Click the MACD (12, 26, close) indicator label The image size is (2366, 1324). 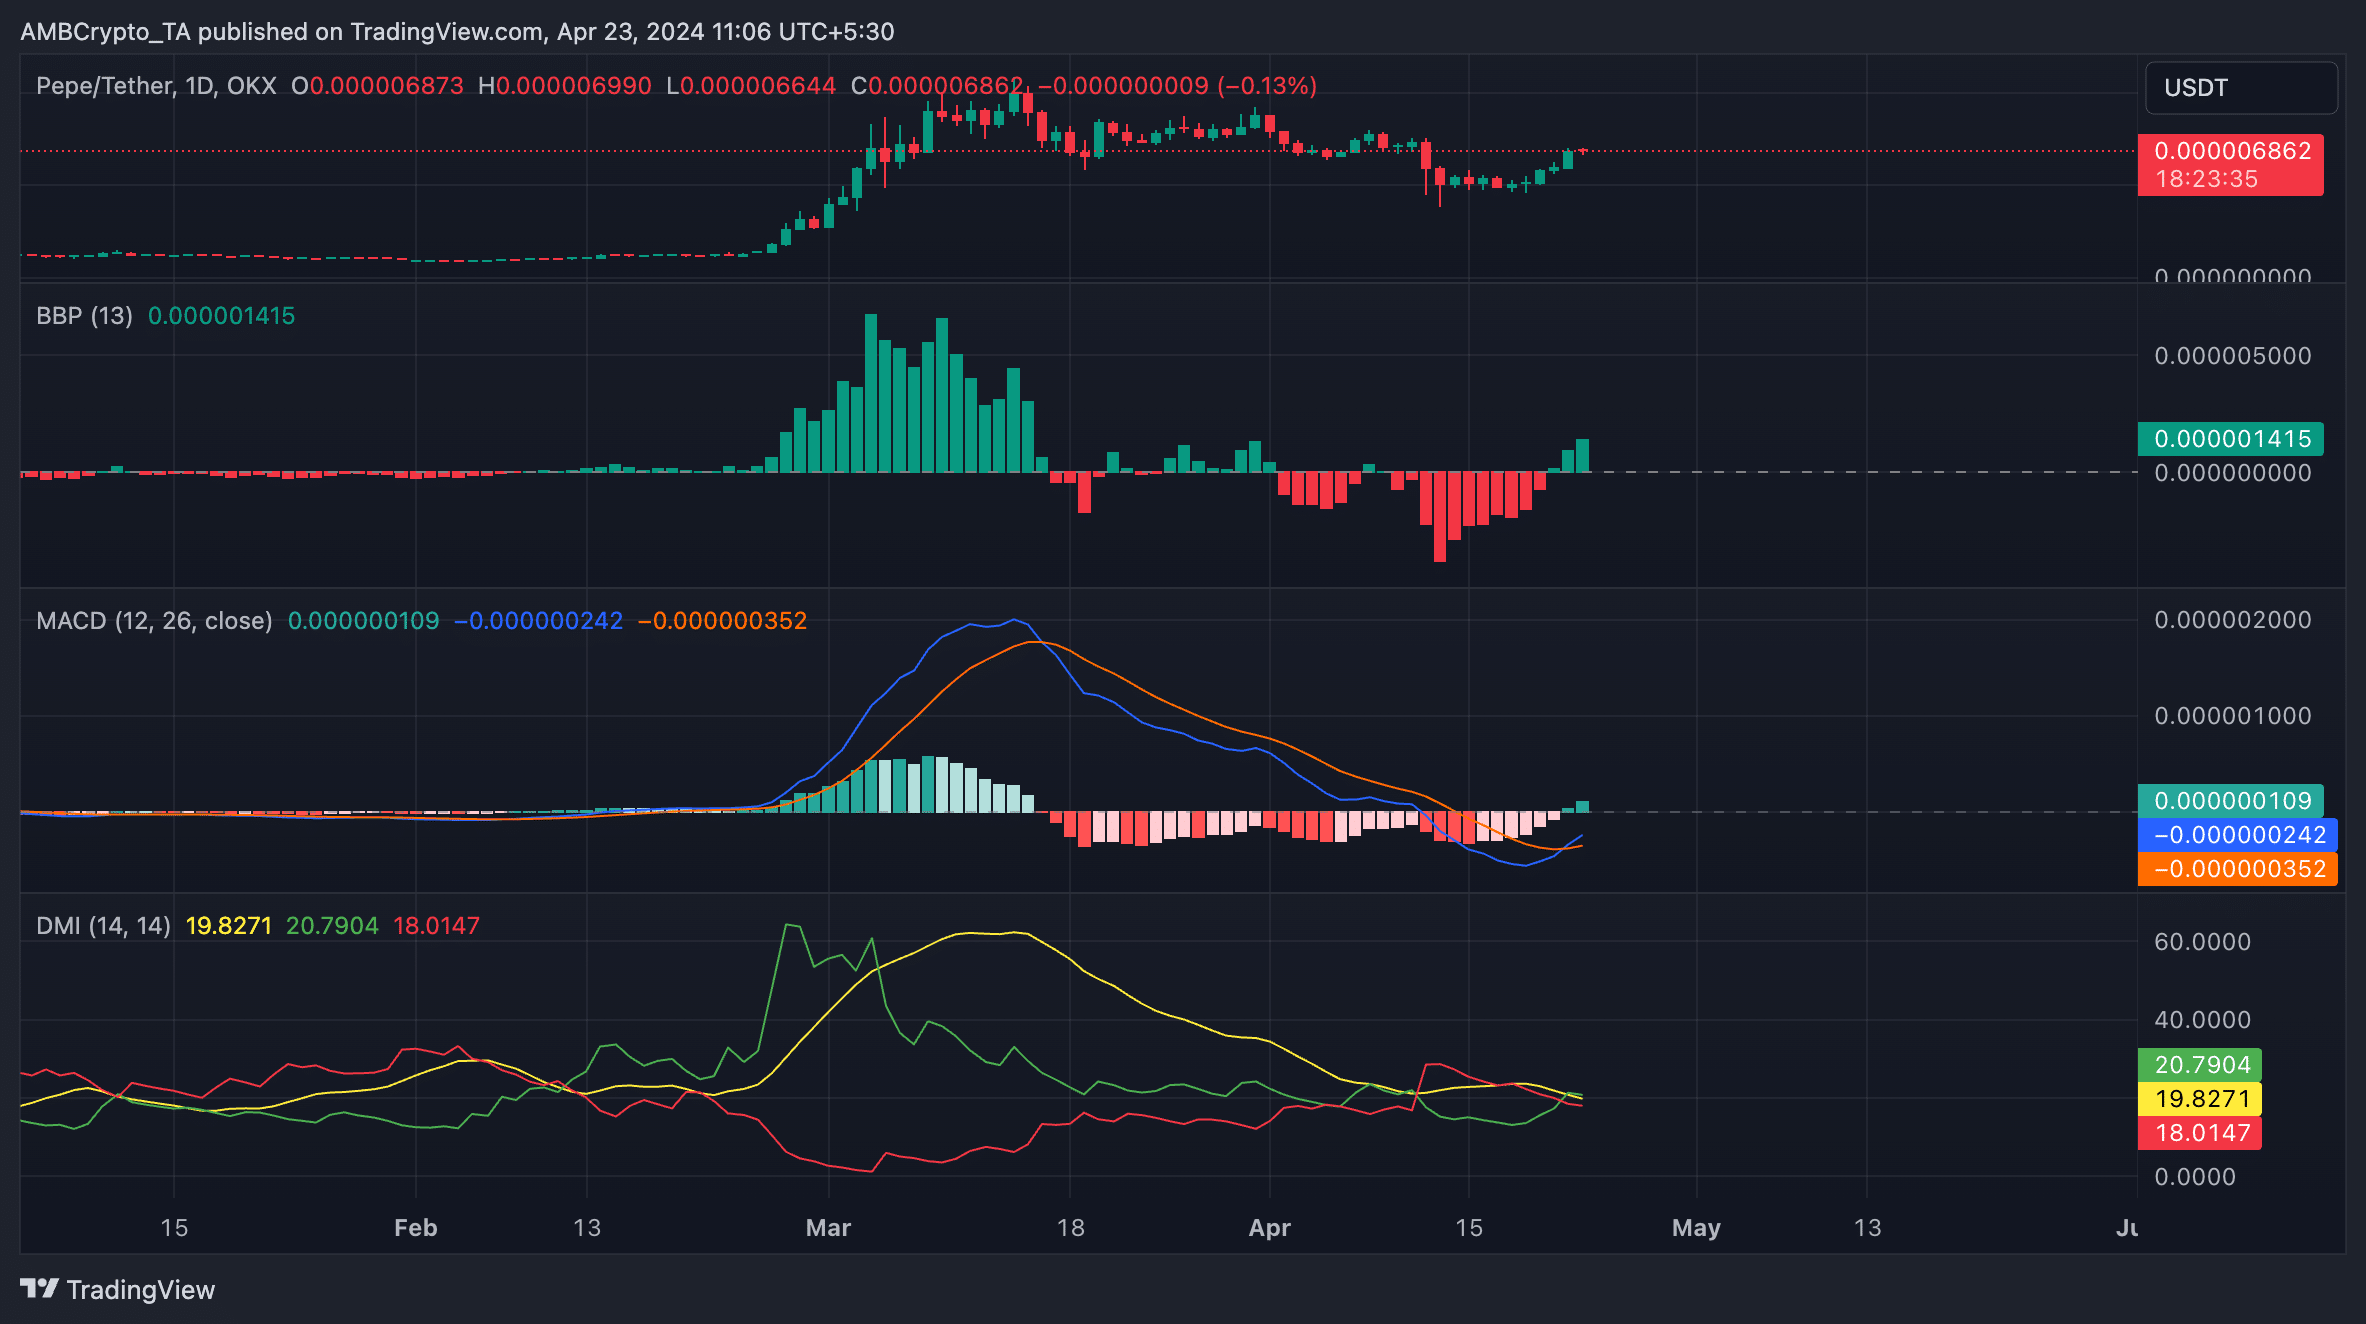pyautogui.click(x=154, y=621)
